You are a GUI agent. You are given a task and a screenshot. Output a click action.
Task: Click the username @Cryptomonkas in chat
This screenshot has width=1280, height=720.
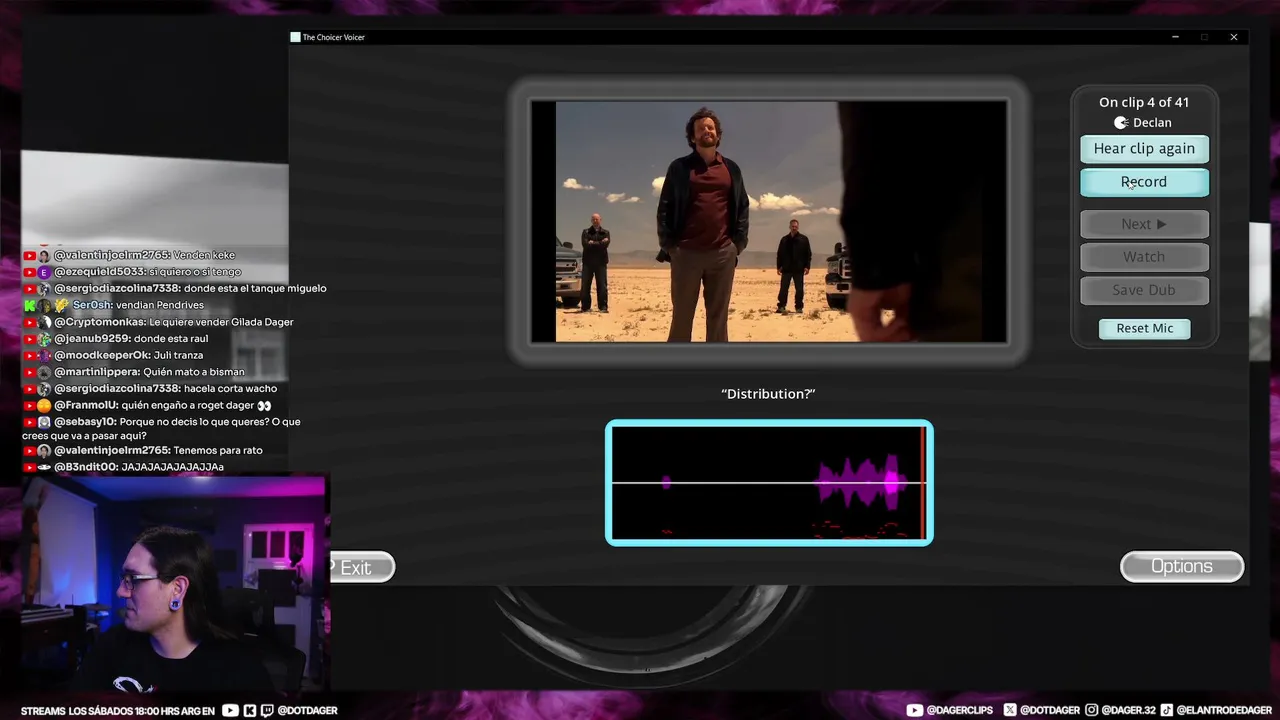coord(100,322)
